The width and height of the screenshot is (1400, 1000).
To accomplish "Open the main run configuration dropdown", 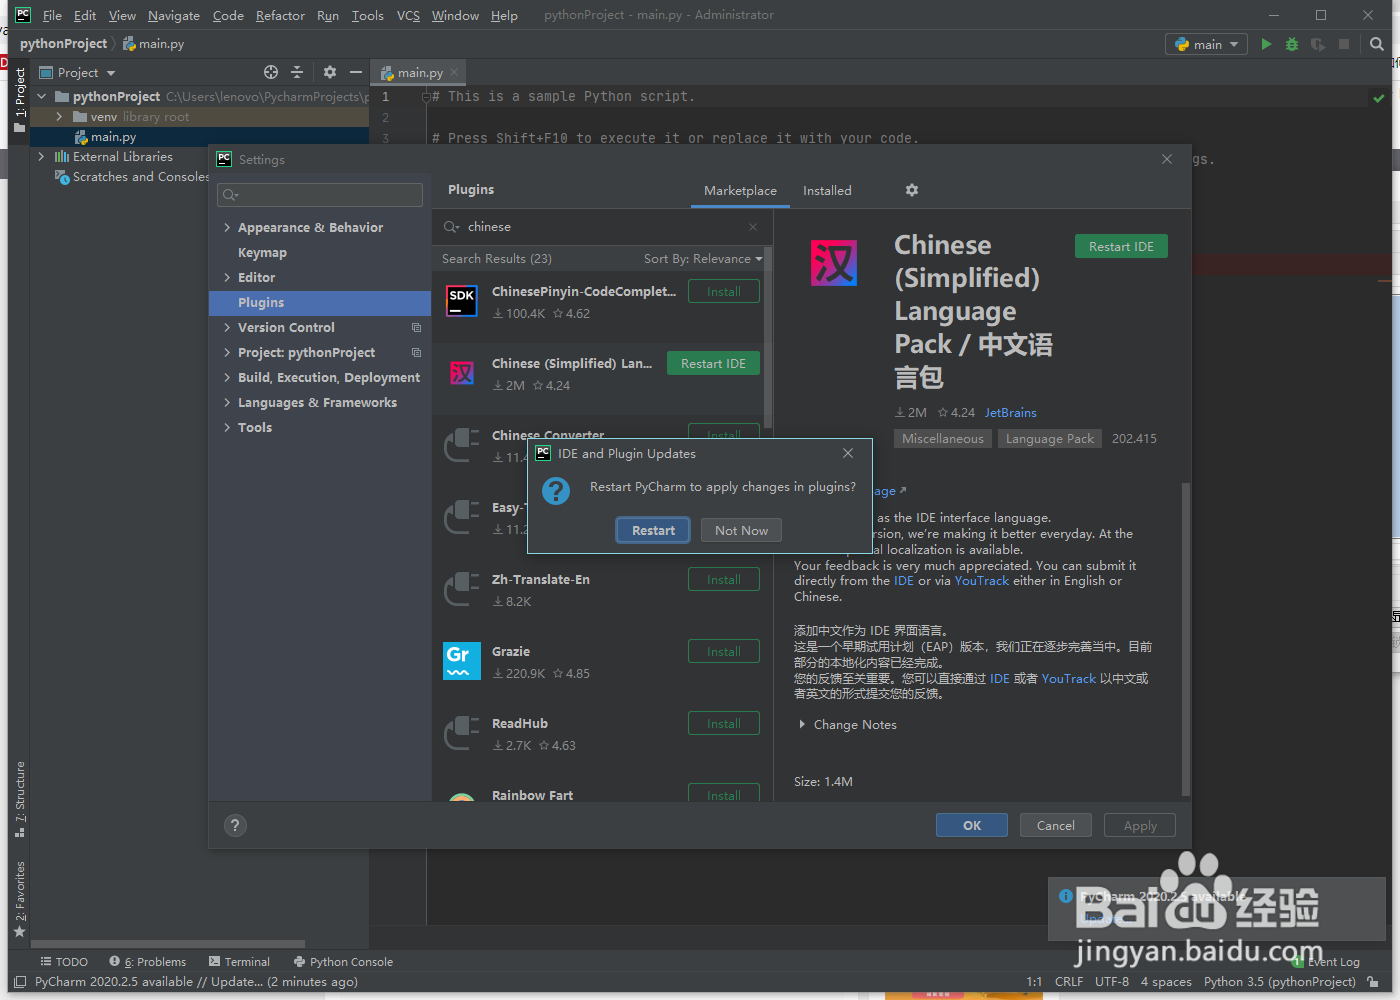I will (1207, 44).
